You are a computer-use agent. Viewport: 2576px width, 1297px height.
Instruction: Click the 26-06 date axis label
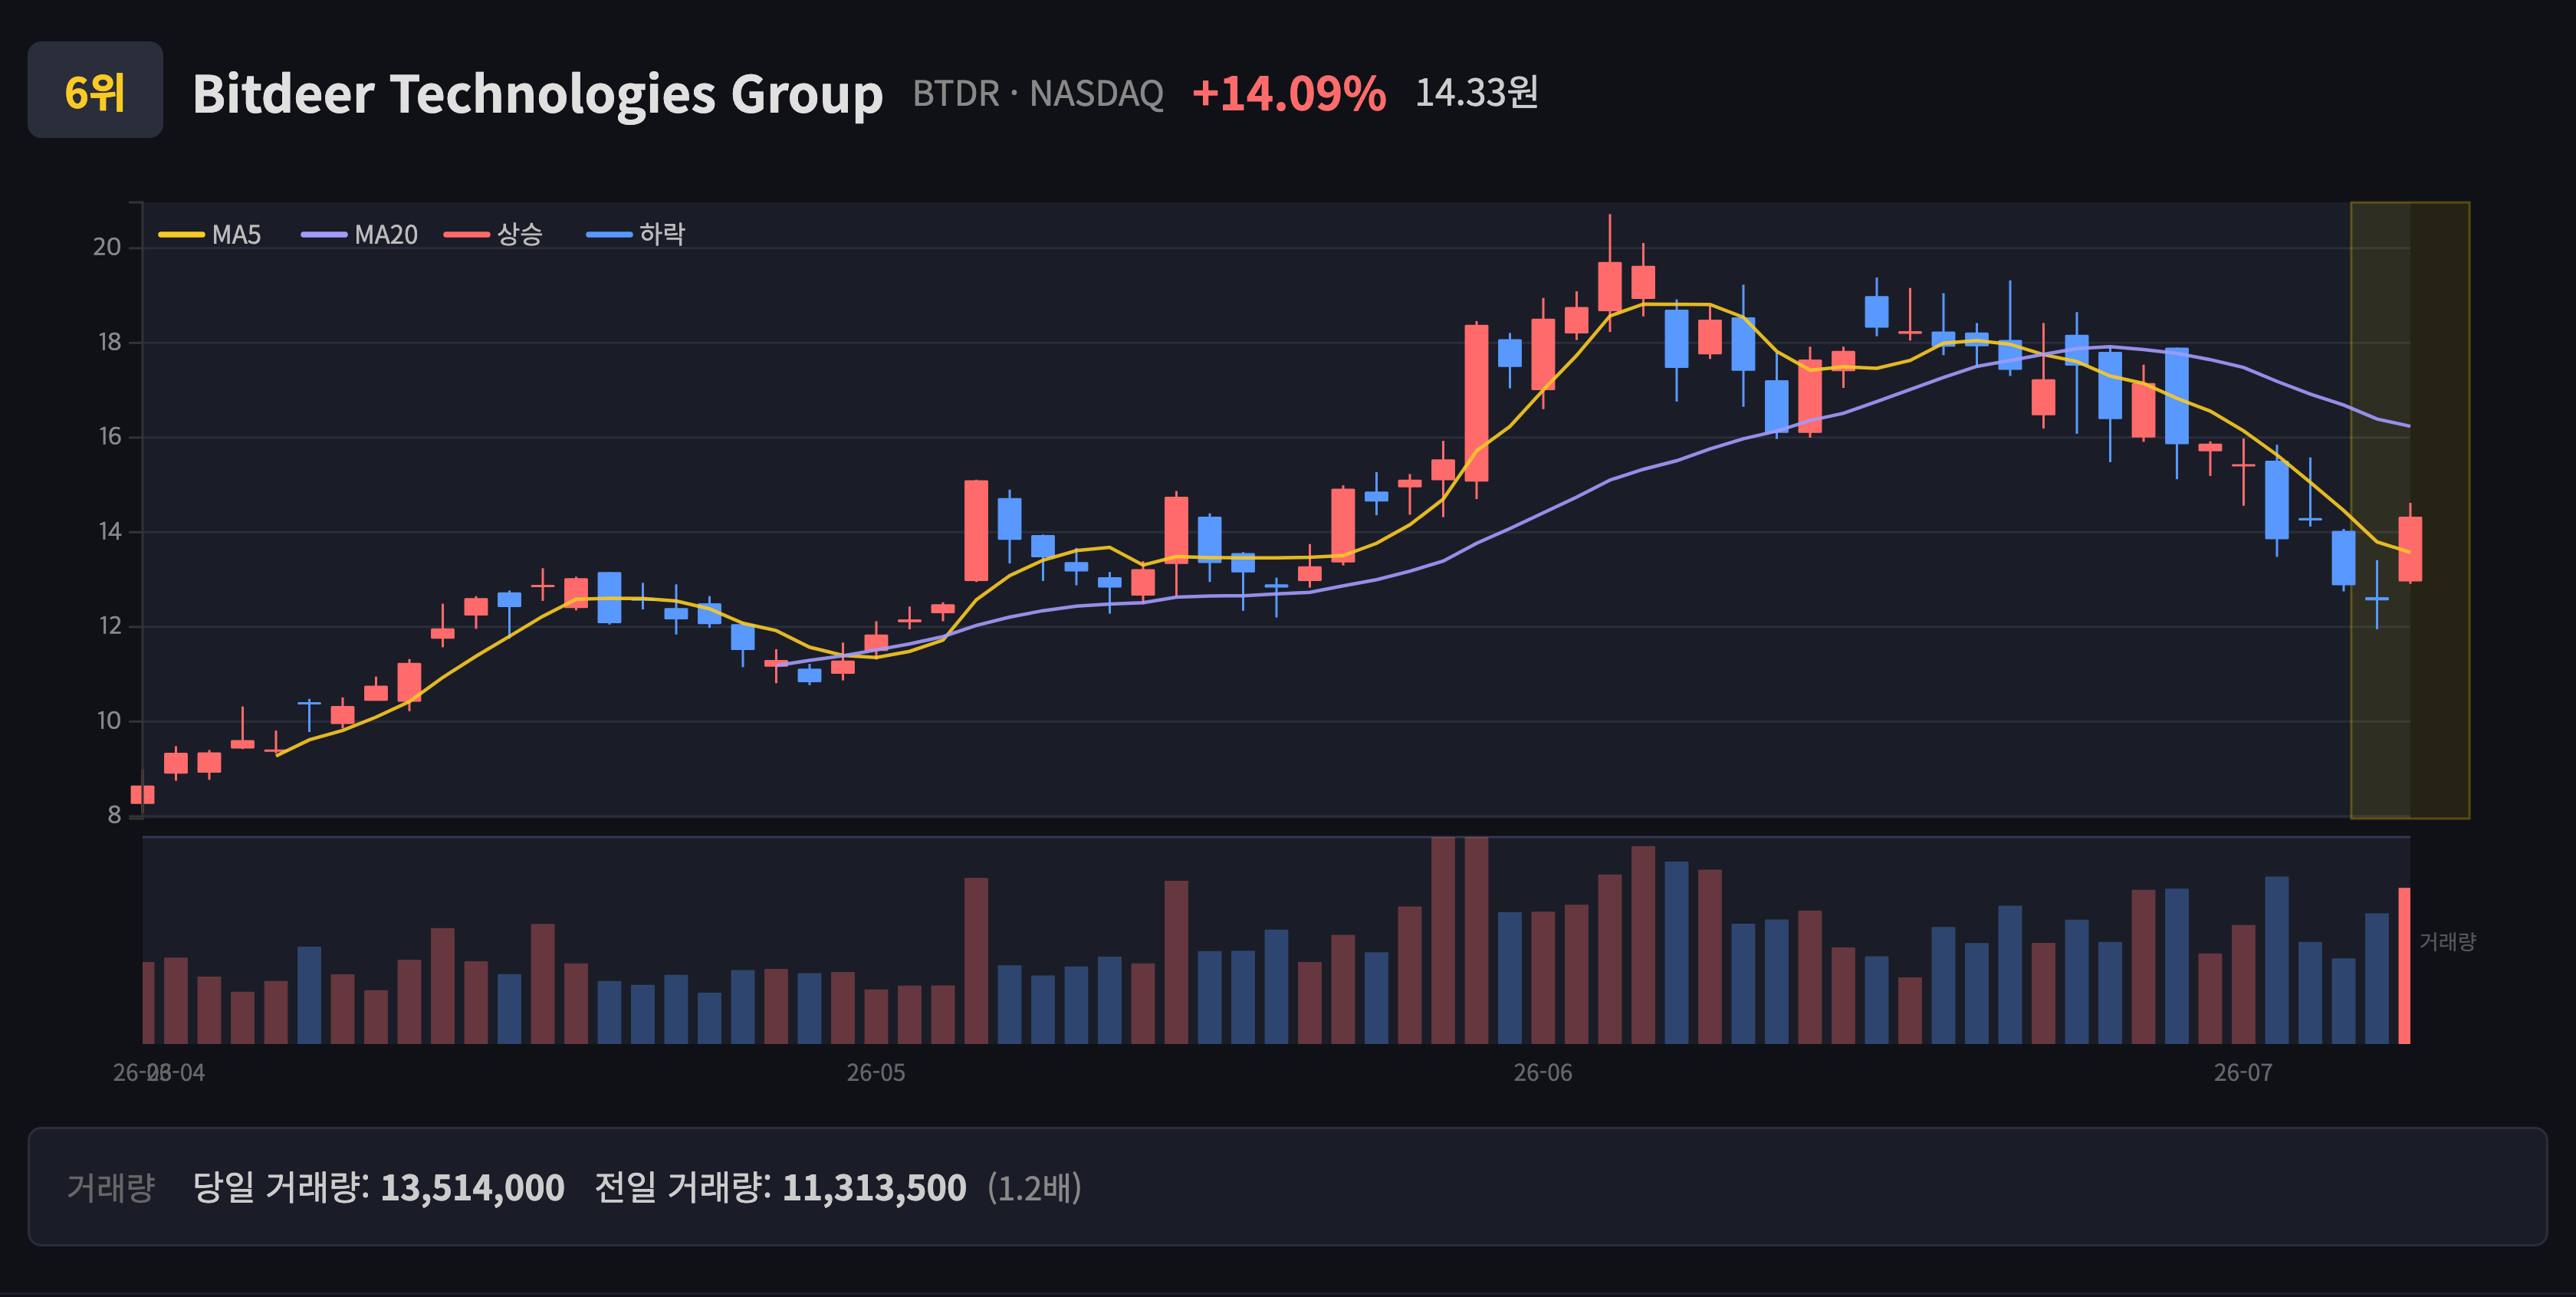point(1542,1072)
